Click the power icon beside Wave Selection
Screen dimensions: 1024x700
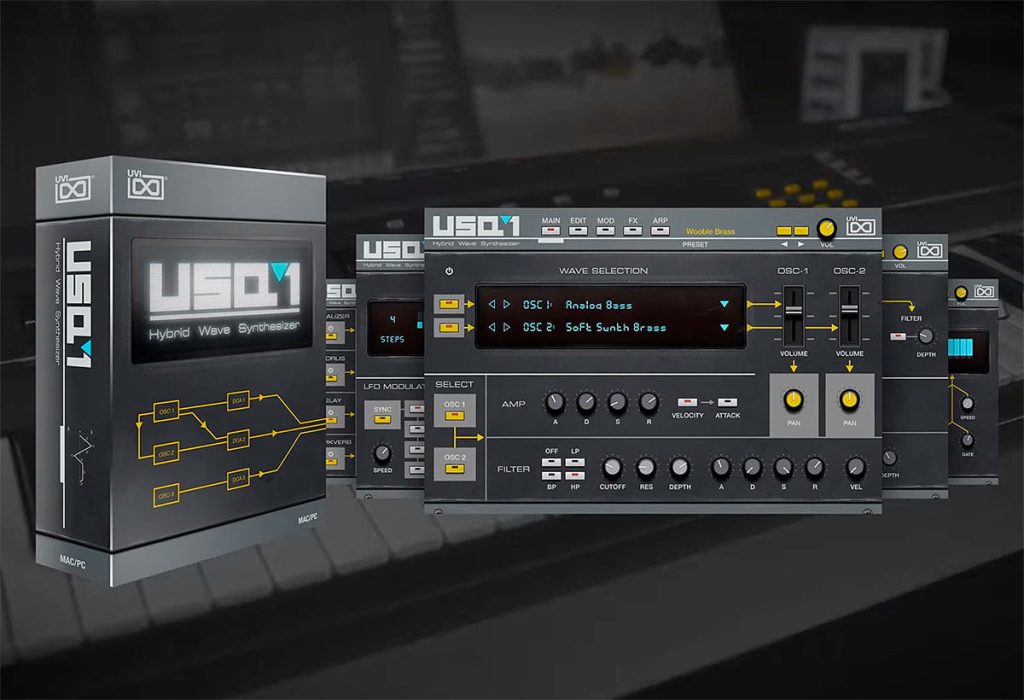(x=449, y=271)
